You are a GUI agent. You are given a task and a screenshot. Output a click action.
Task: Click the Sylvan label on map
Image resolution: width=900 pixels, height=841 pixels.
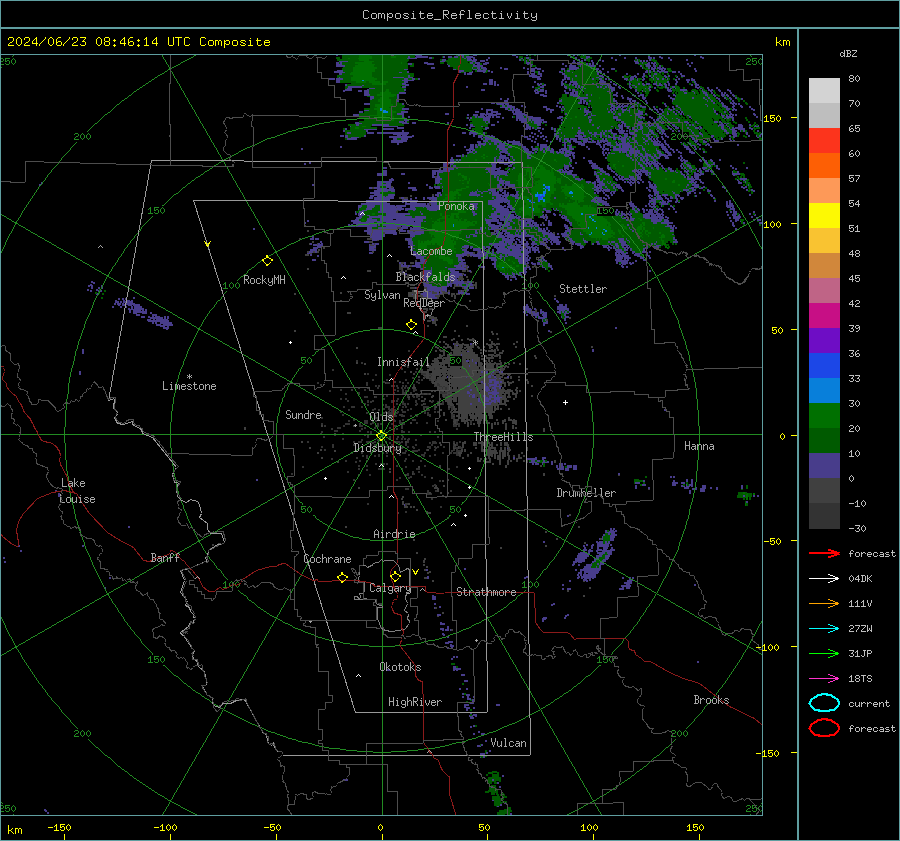pos(382,295)
